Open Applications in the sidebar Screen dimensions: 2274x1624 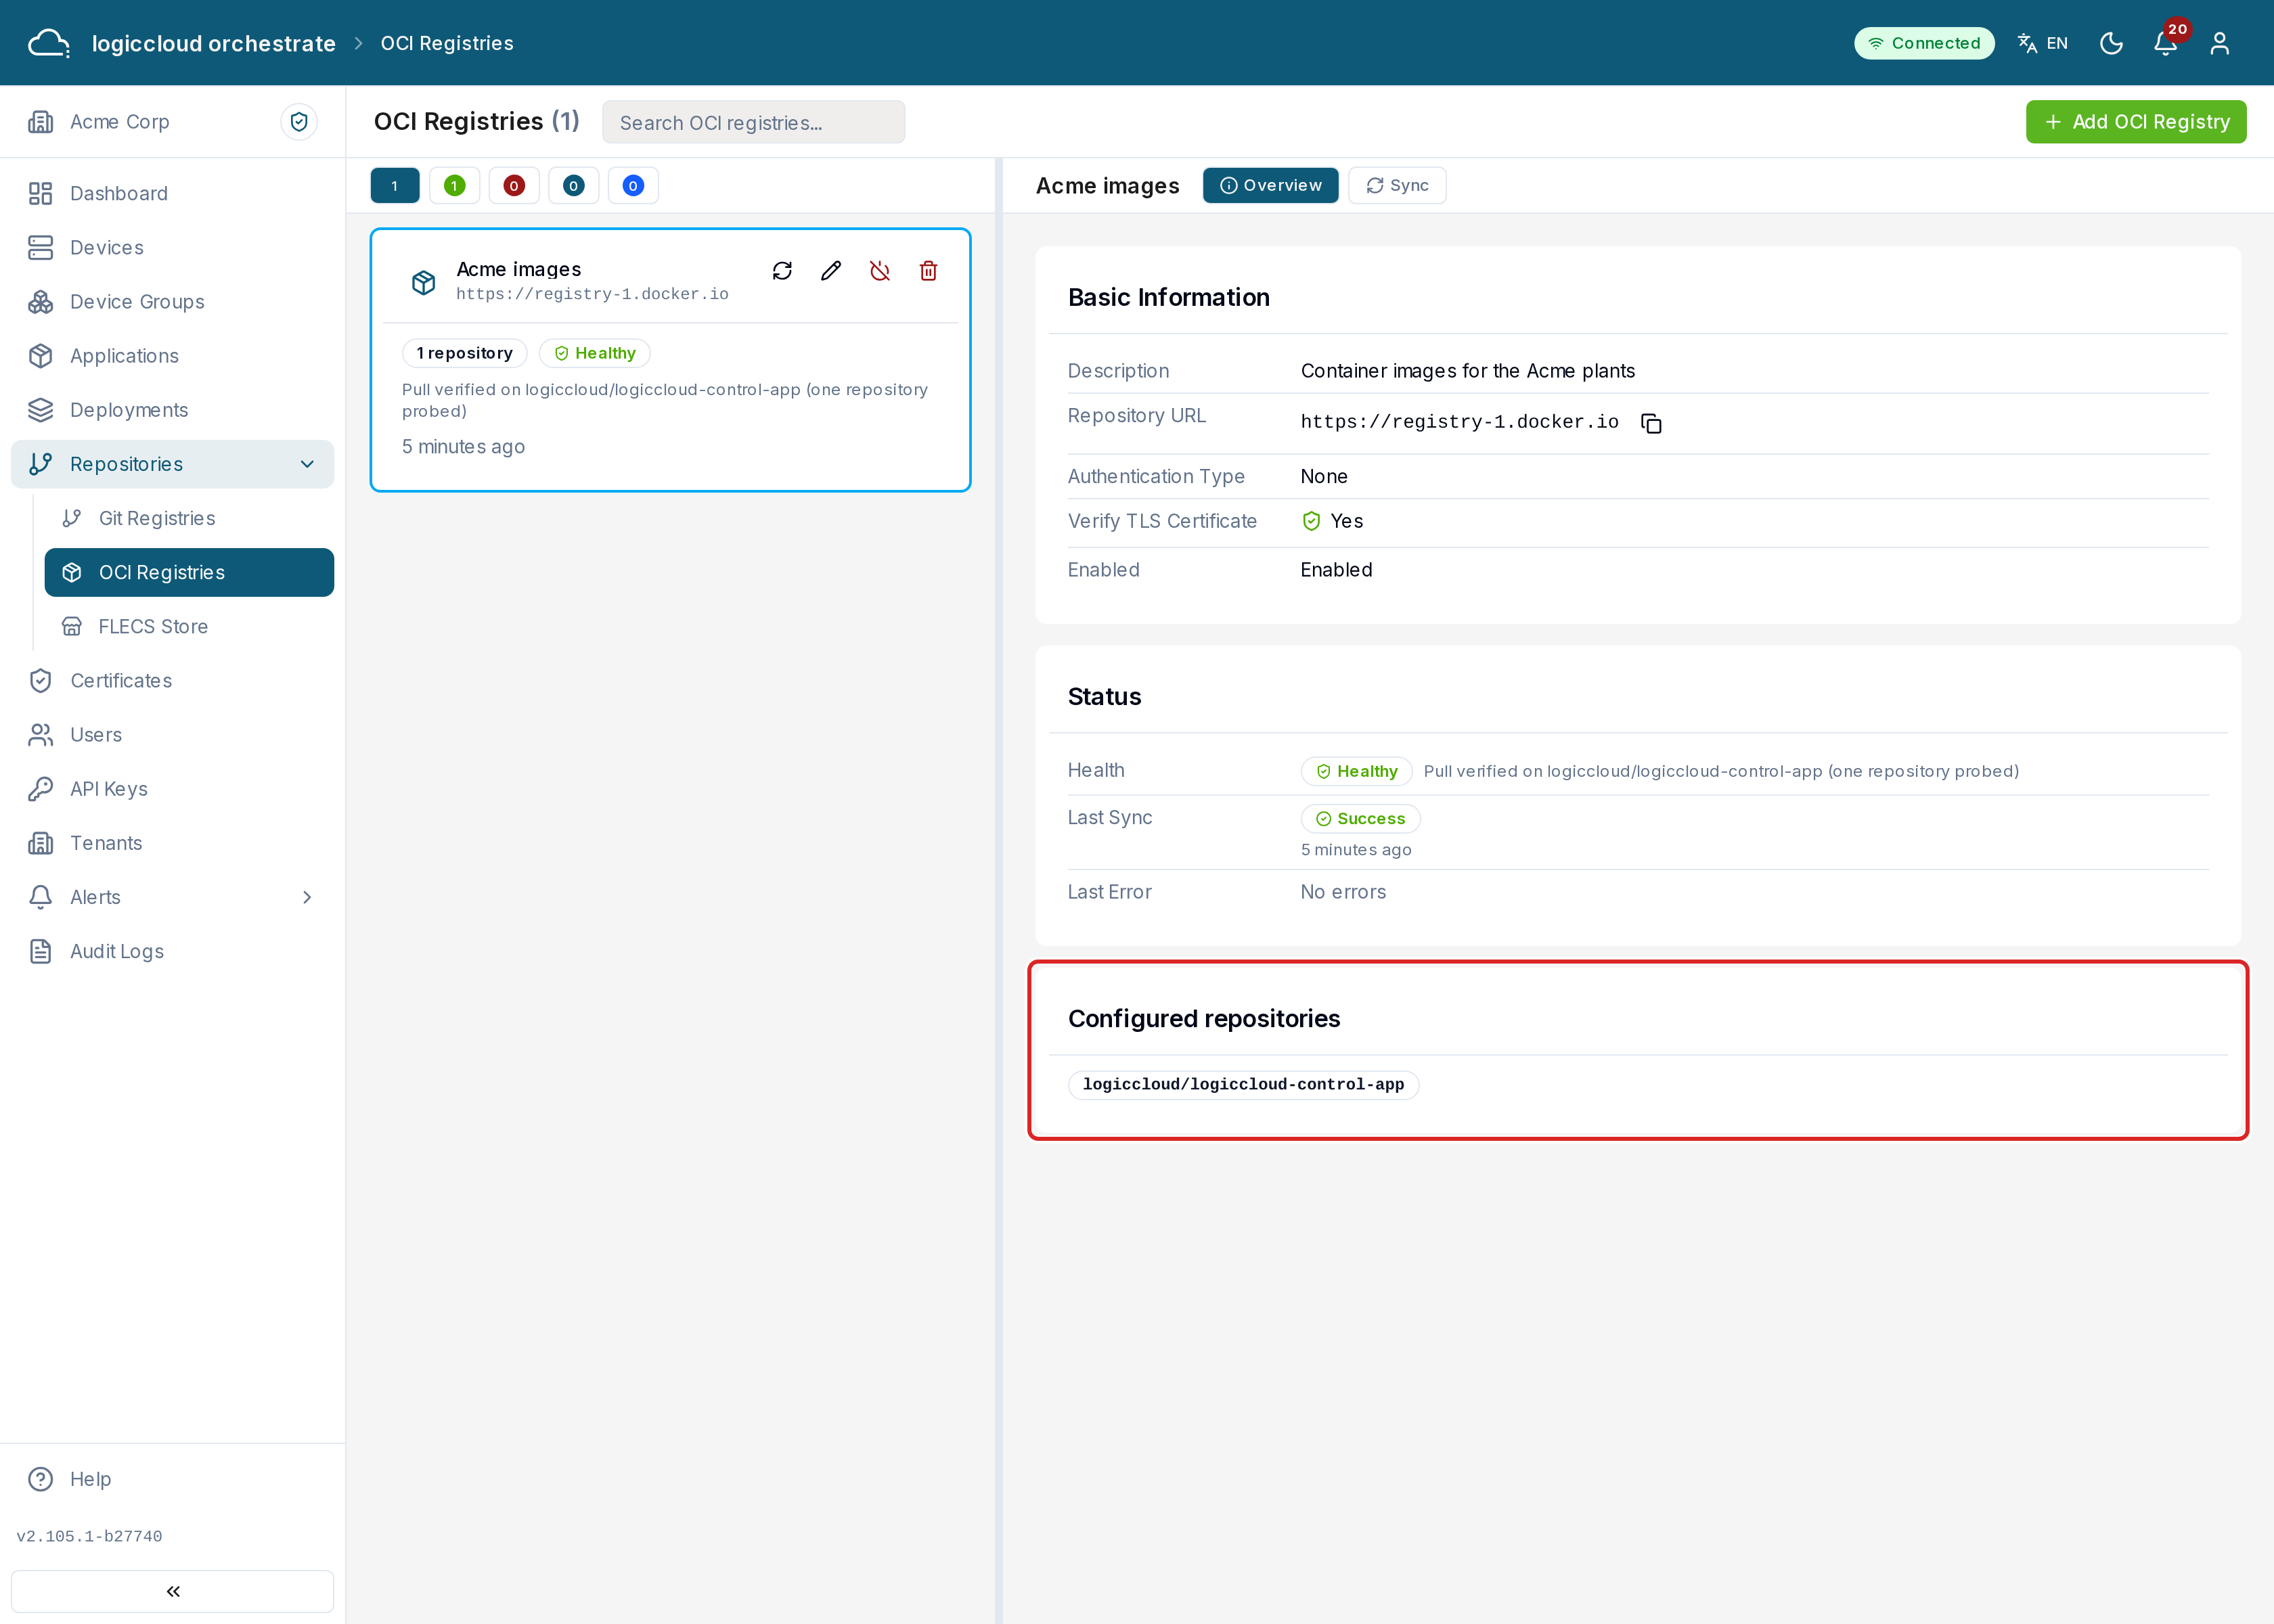[172, 356]
